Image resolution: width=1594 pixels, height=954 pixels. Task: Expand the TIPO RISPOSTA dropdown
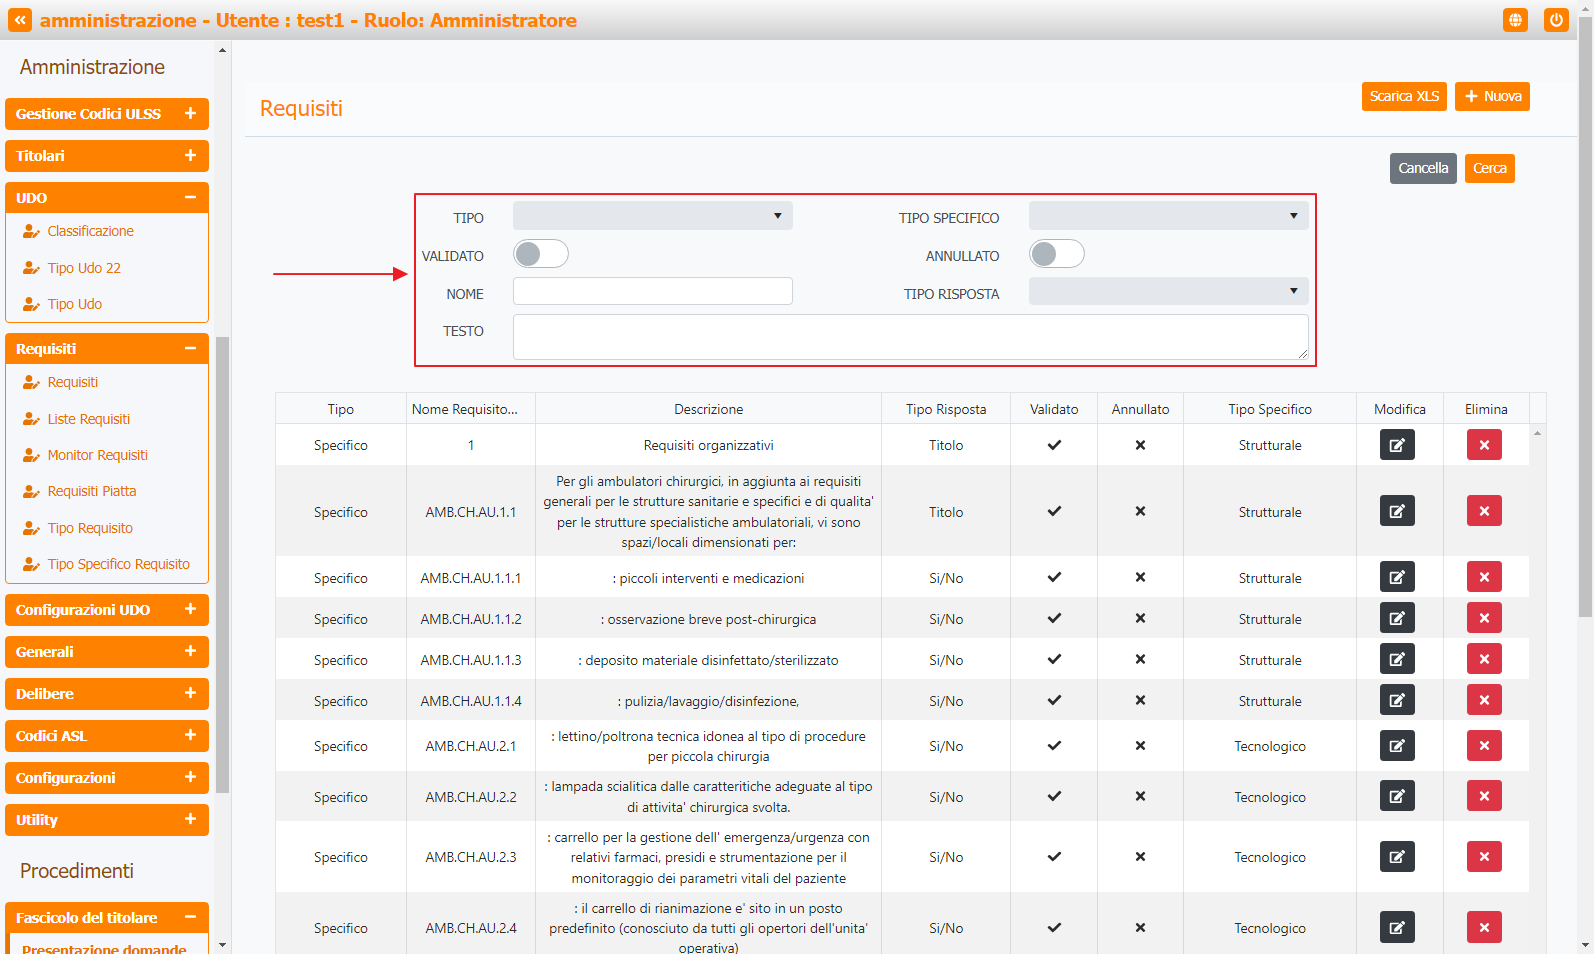click(1168, 292)
